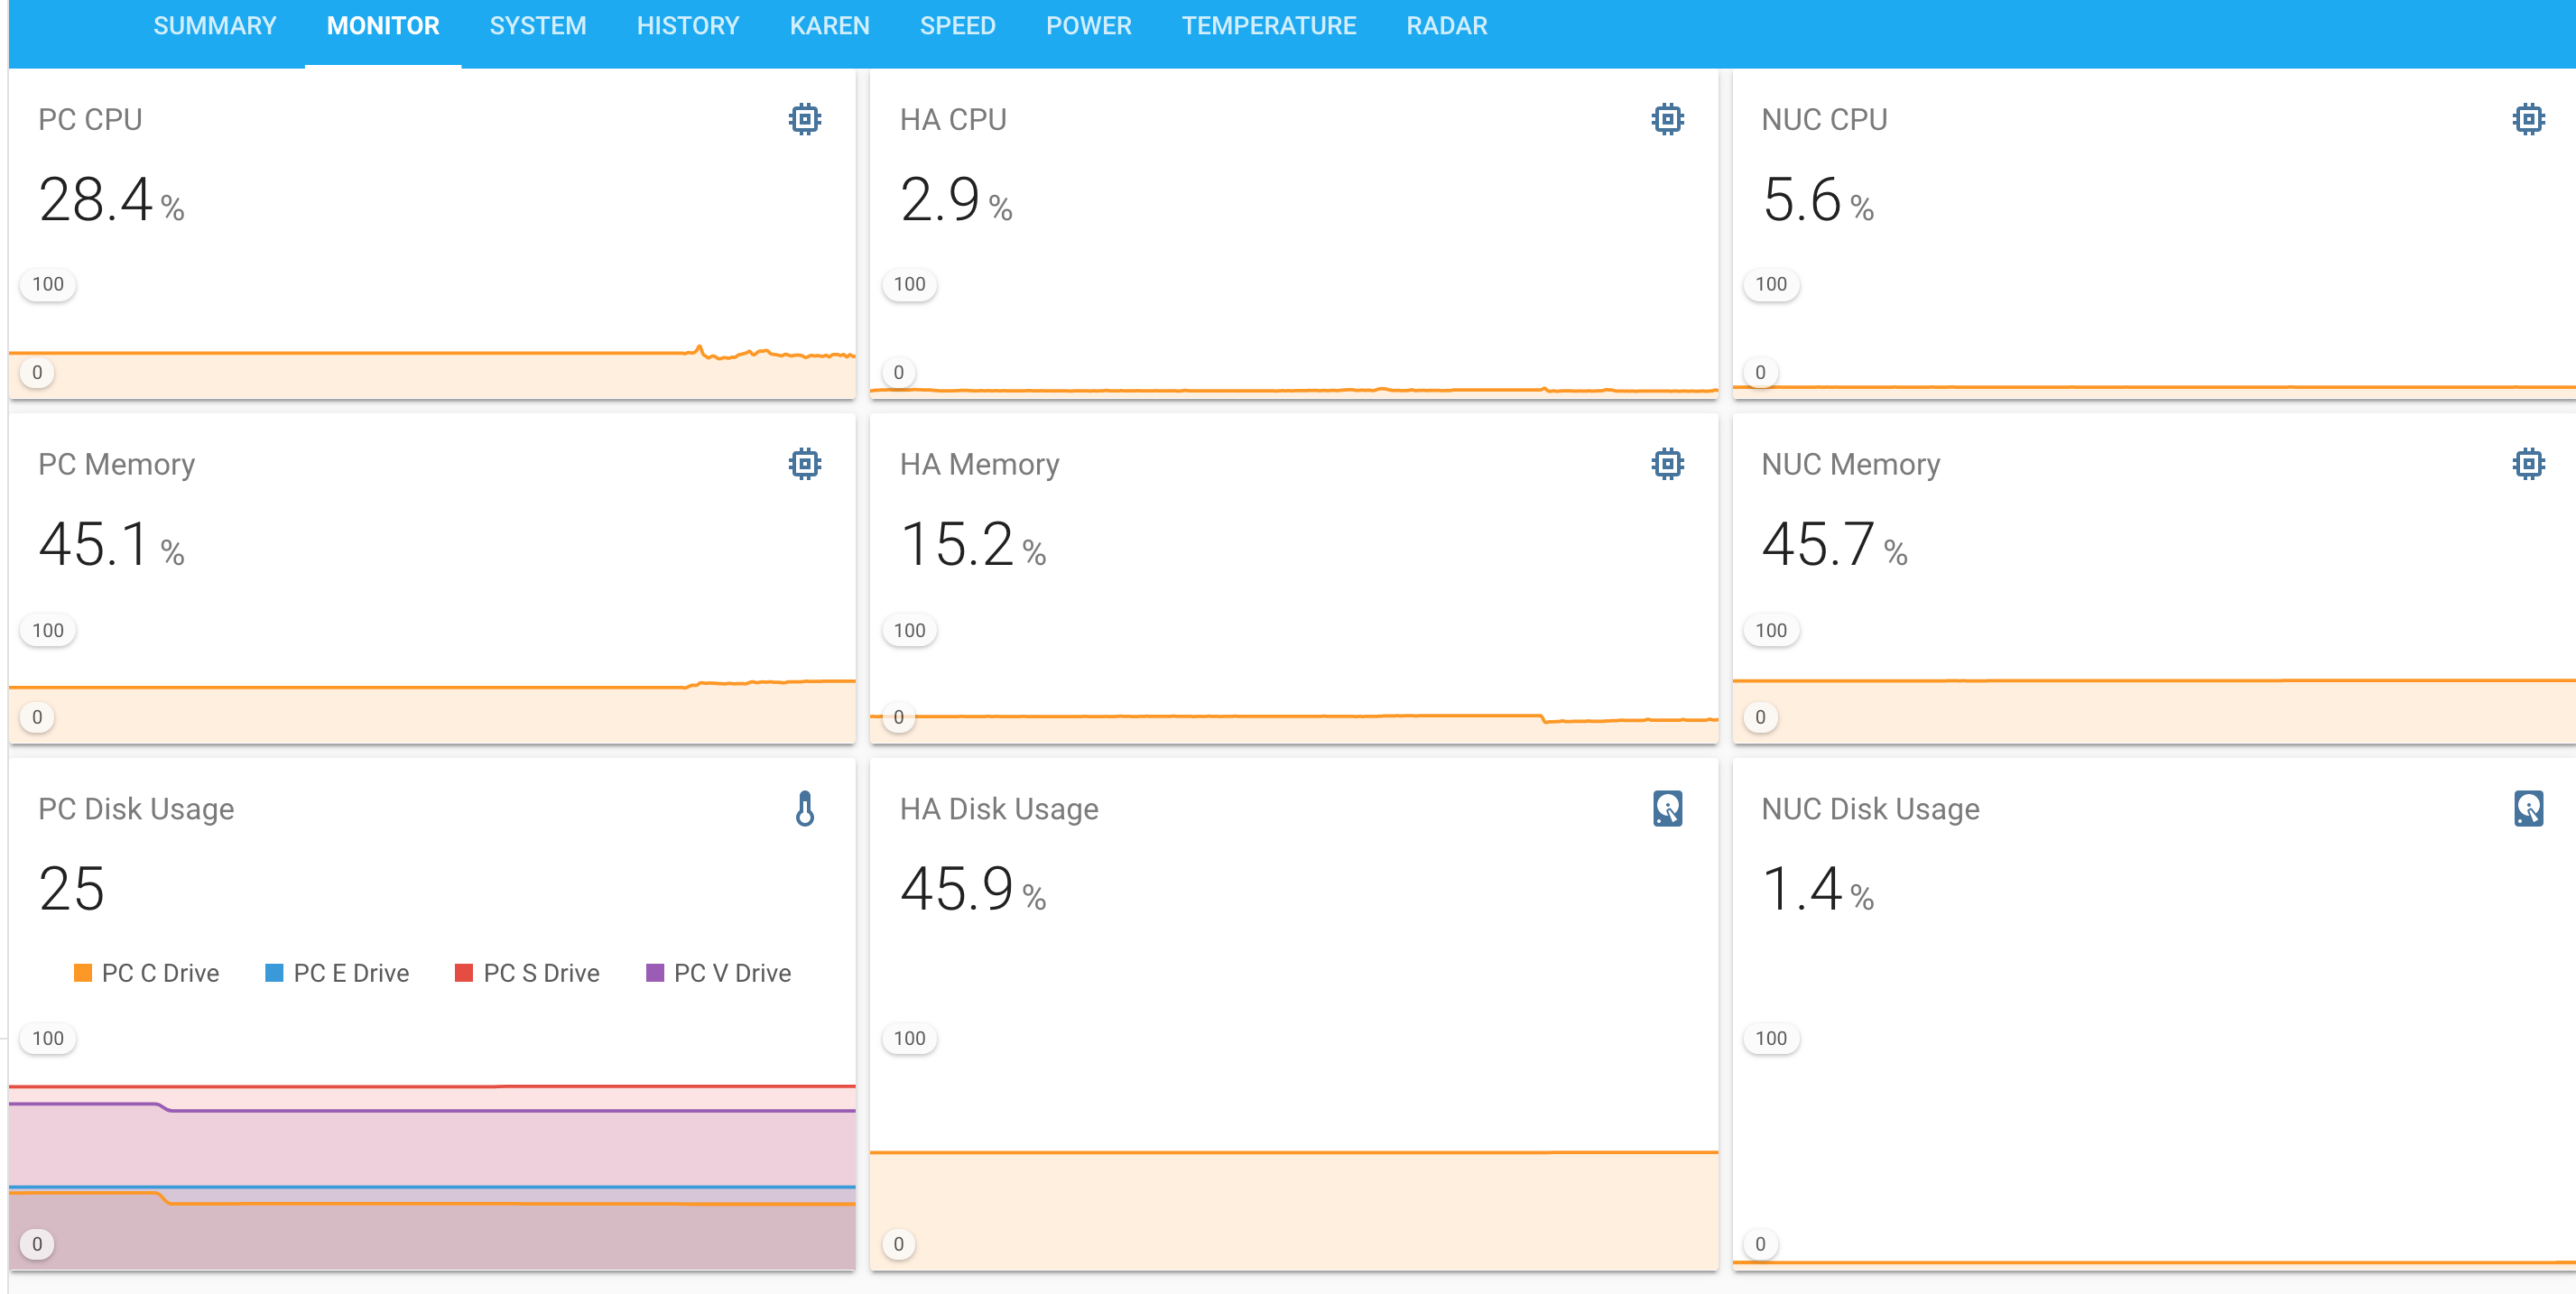Viewport: 2576px width, 1294px height.
Task: Switch to the RADAR tab
Action: [x=1446, y=25]
